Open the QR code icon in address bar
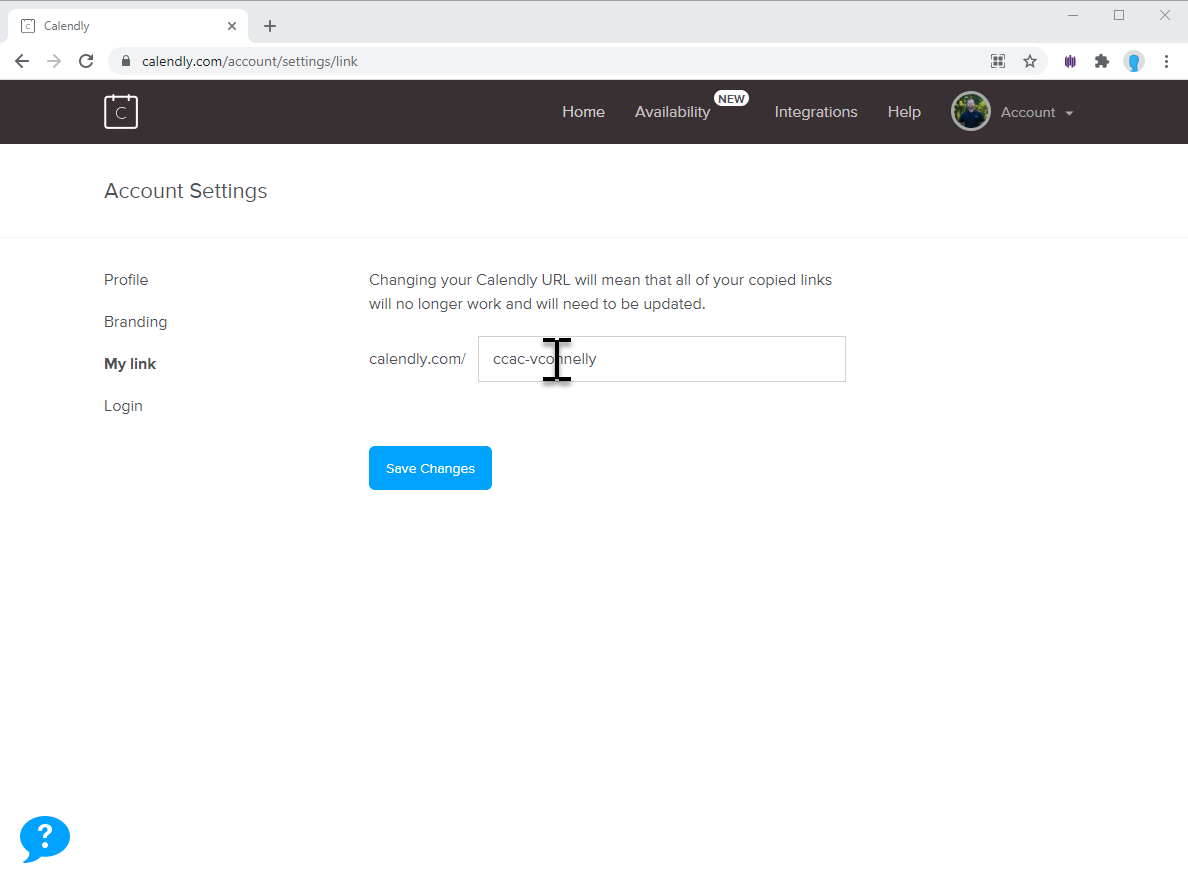 click(x=998, y=61)
